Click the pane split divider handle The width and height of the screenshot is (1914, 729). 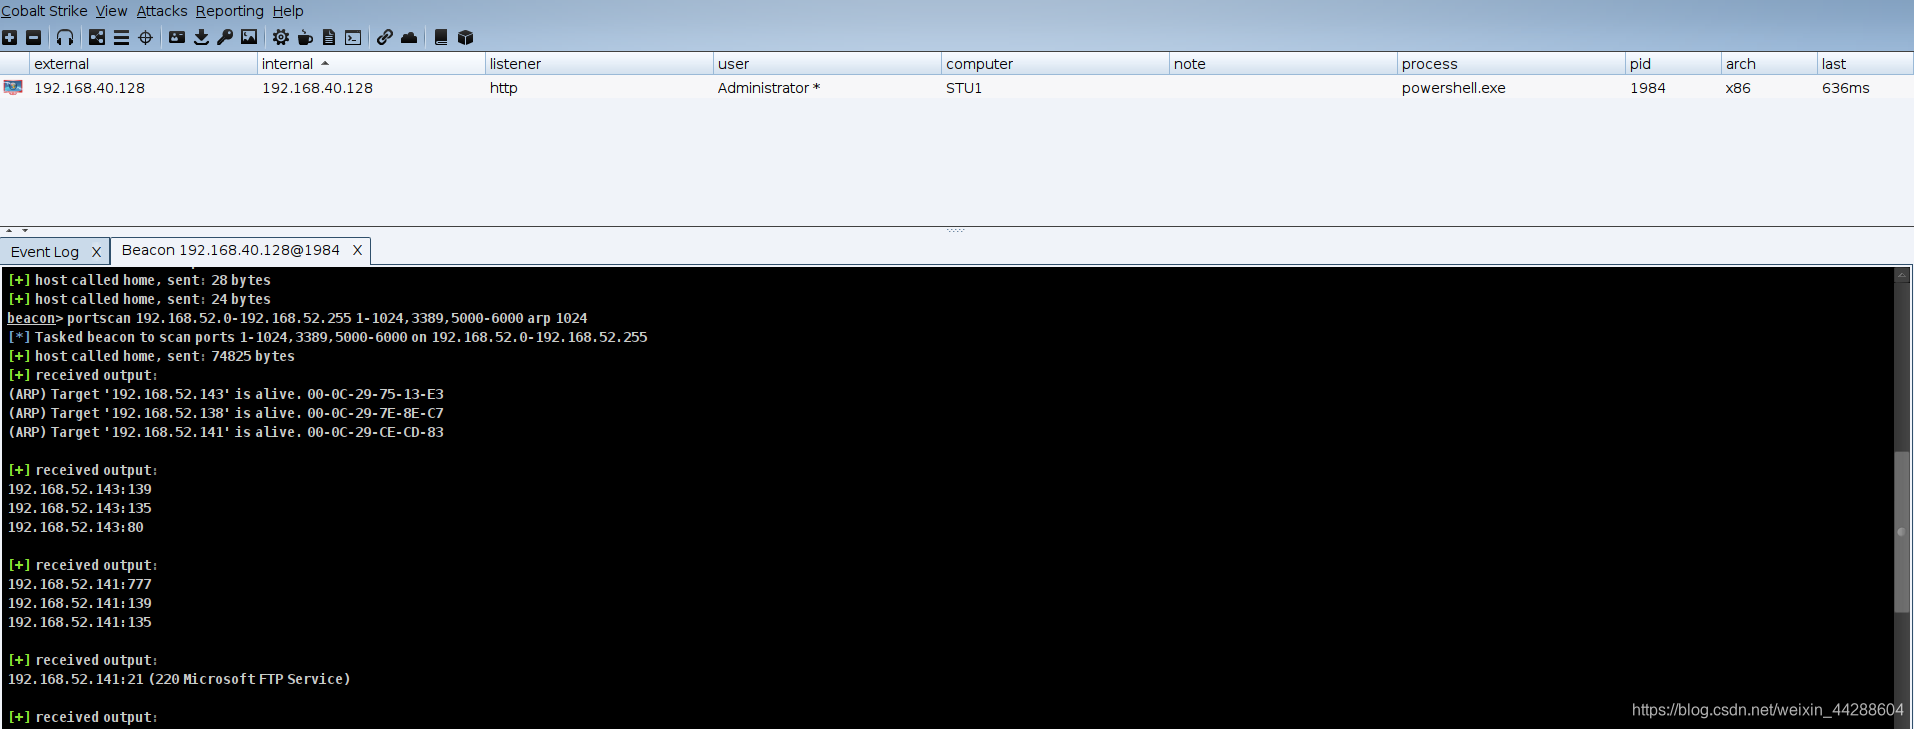956,230
